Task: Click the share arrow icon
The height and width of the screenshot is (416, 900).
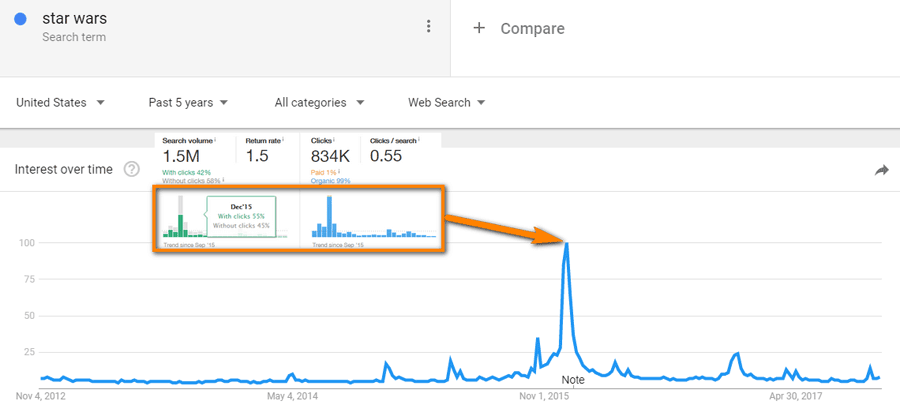Action: (881, 171)
